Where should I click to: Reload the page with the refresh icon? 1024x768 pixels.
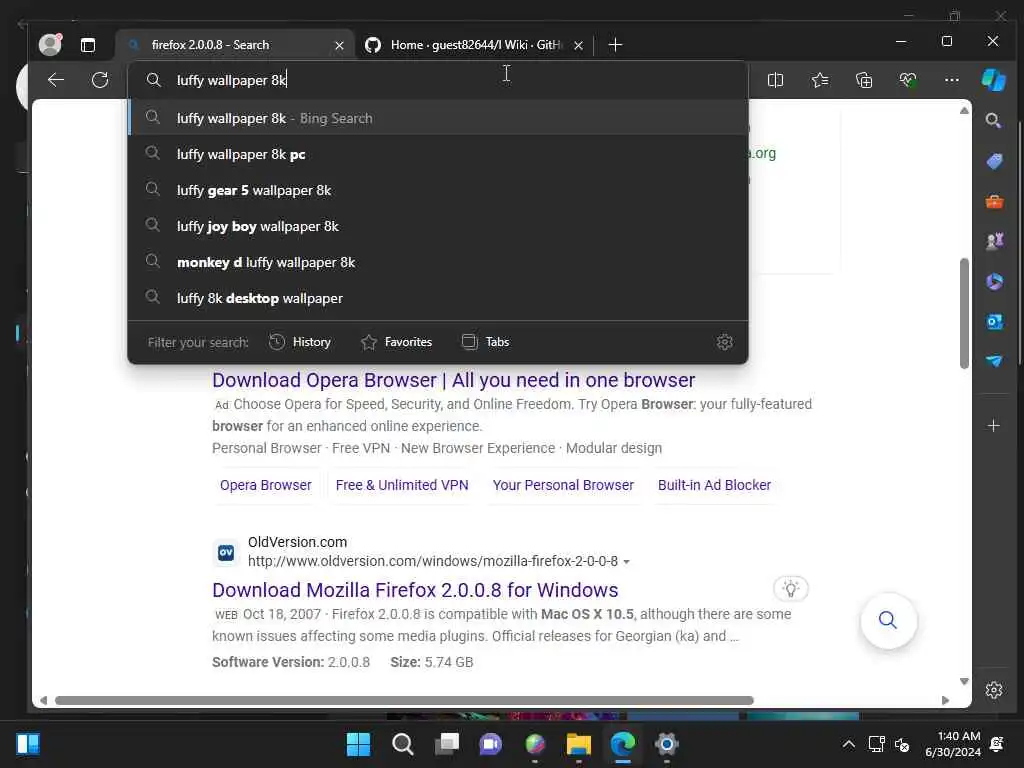[100, 80]
